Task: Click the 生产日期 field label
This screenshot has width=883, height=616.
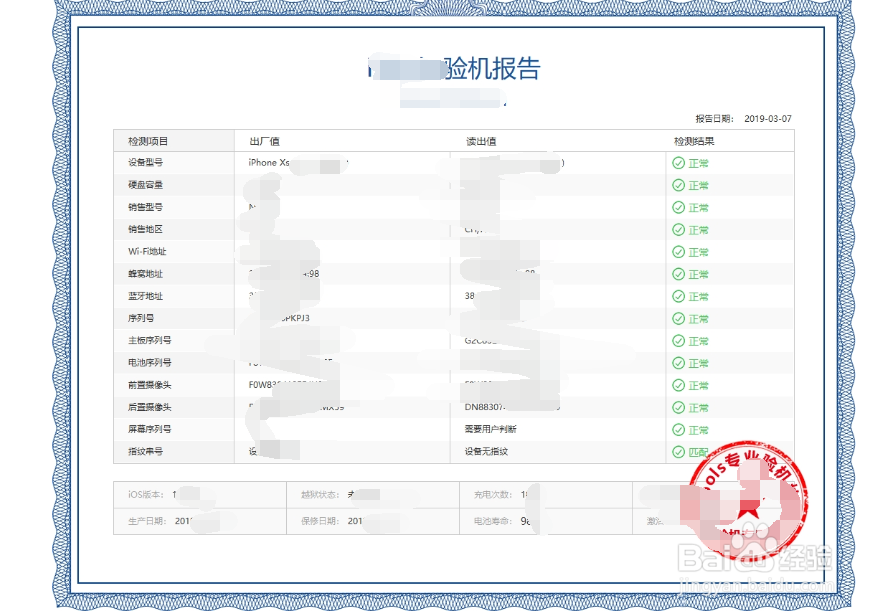Action: 147,521
